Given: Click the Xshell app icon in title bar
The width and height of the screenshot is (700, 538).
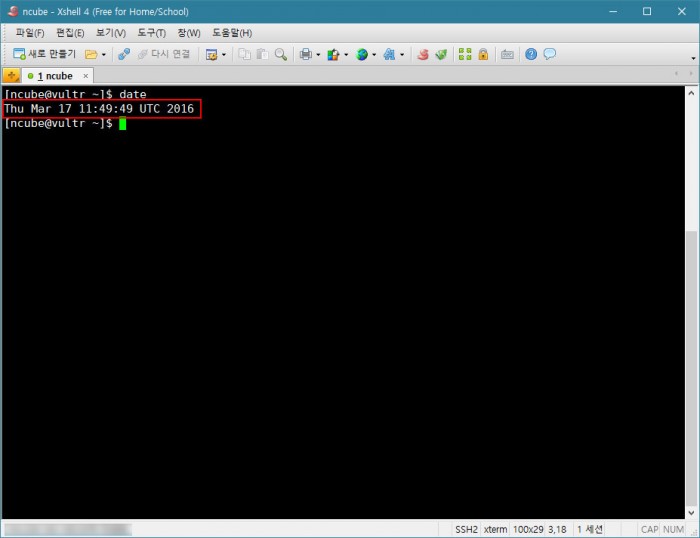Looking at the screenshot, I should [13, 11].
